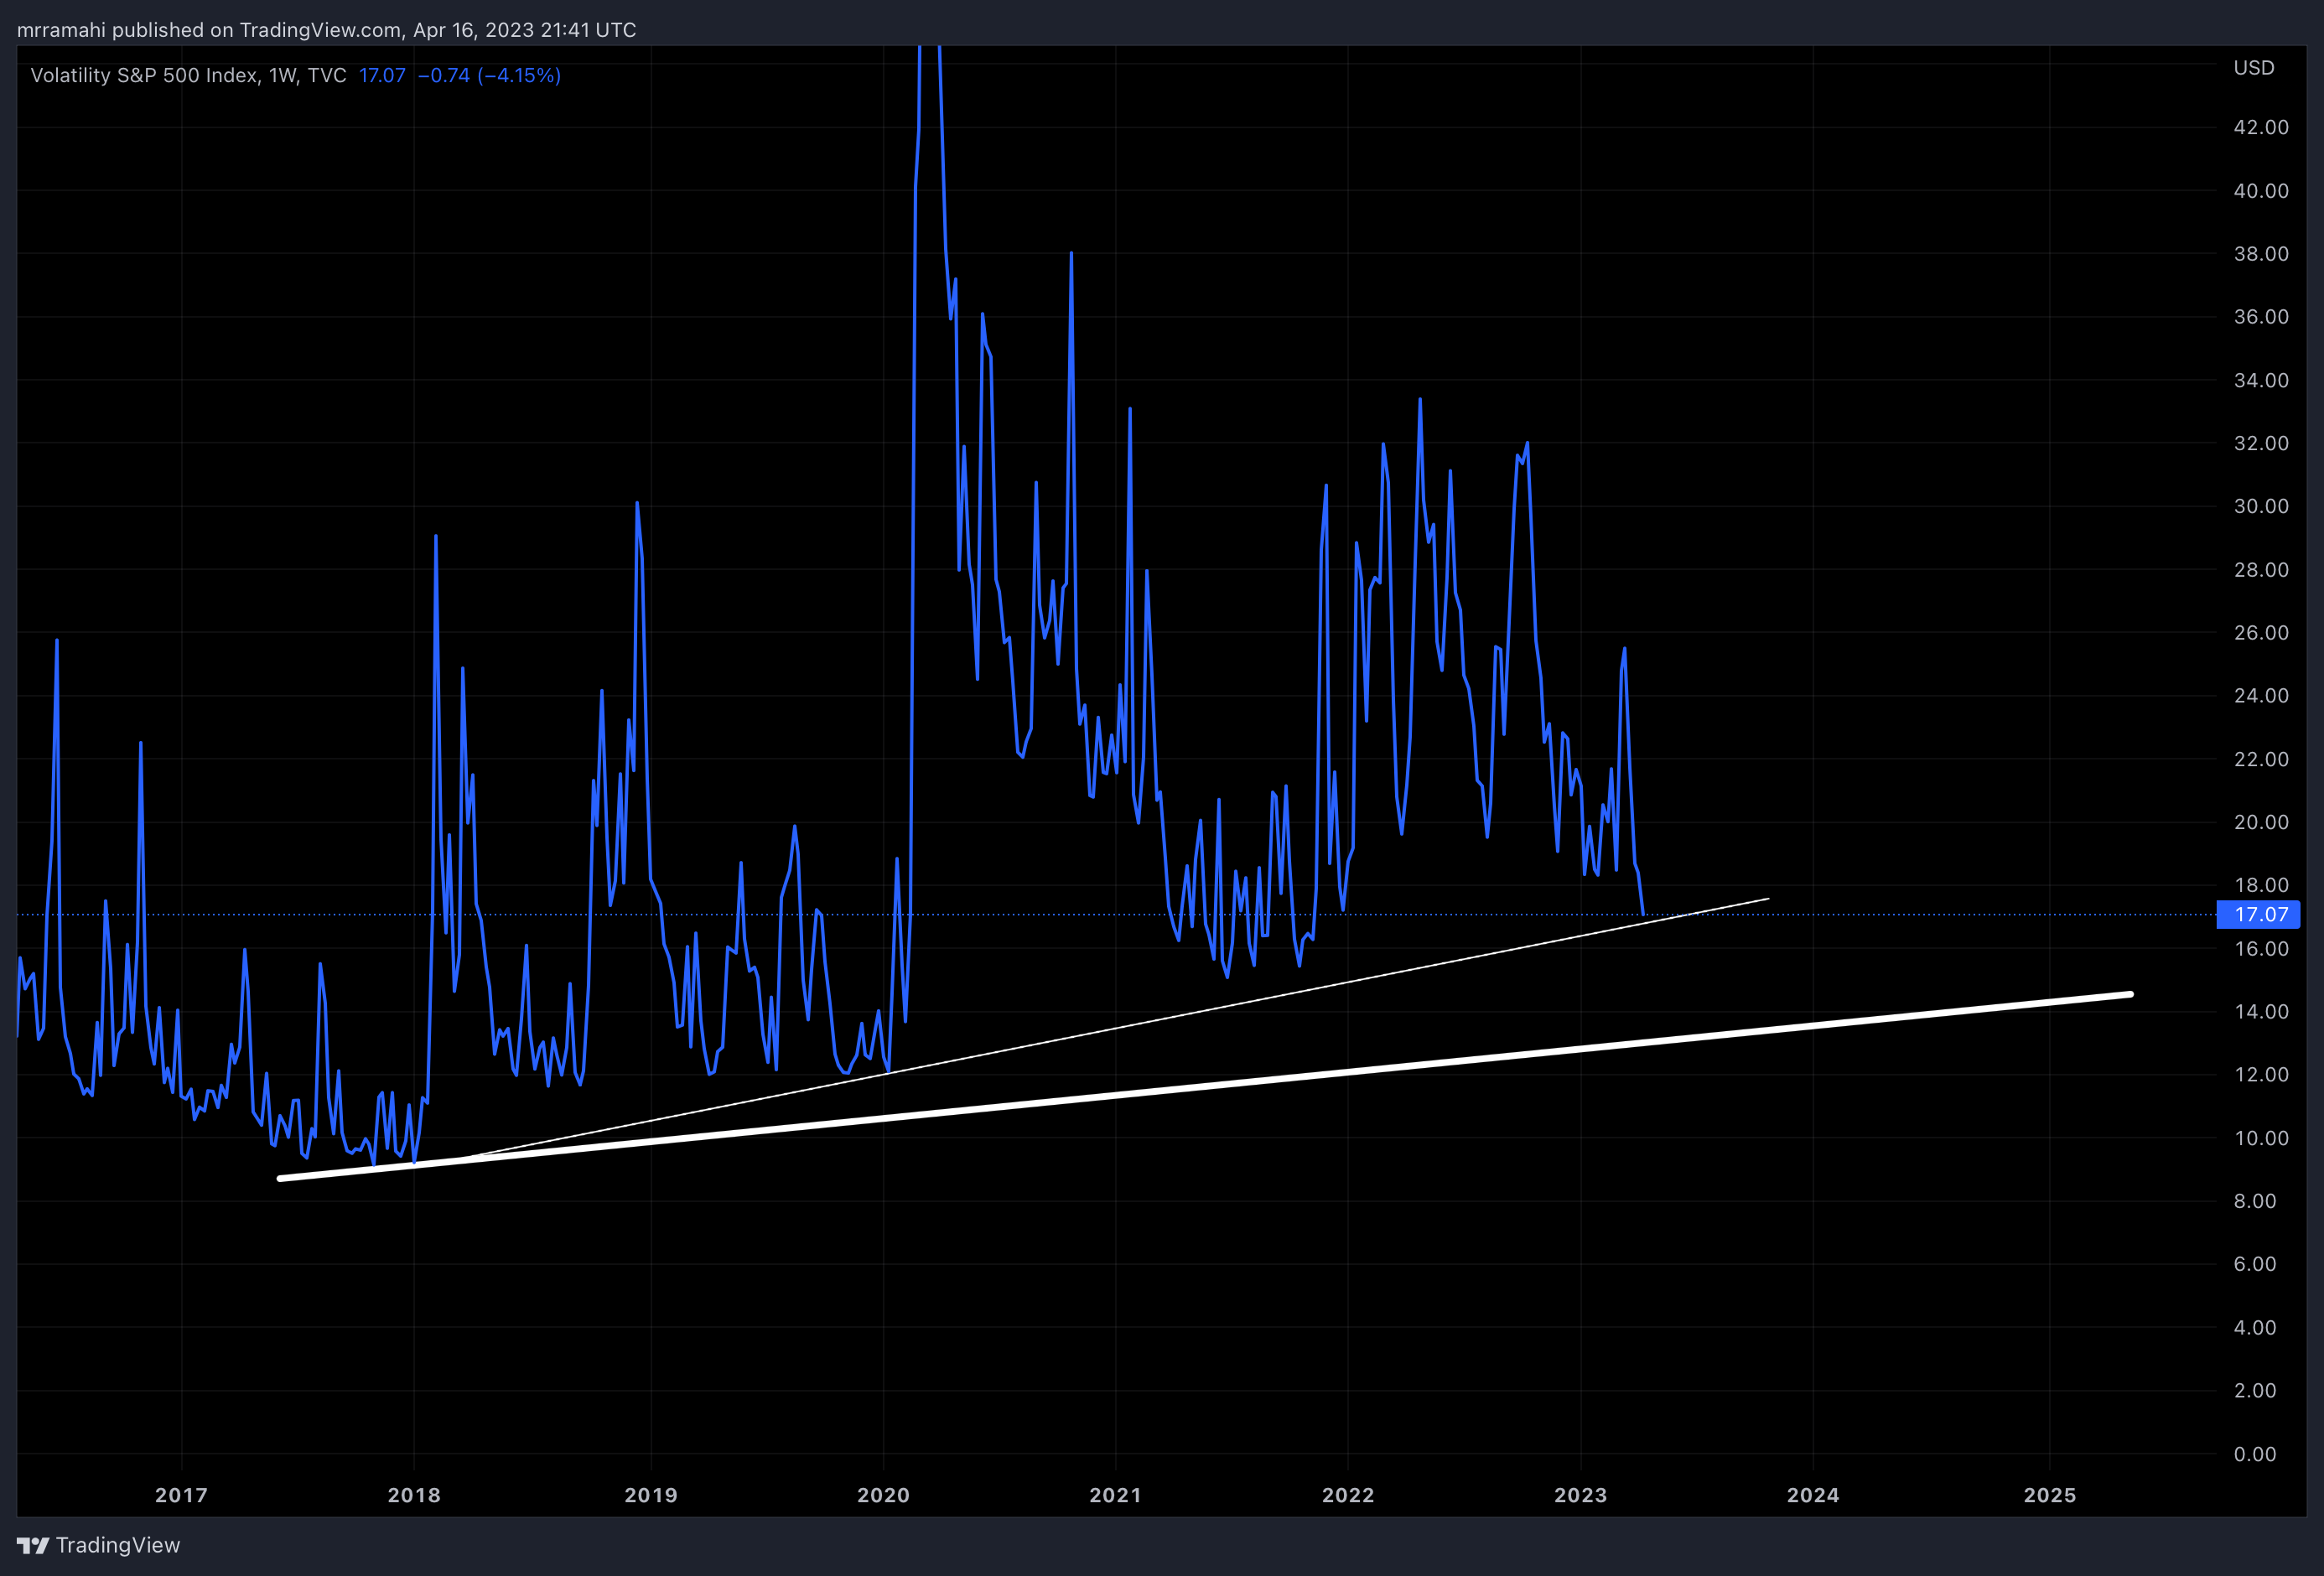2324x1576 pixels.
Task: Click the 2018 label on time axis
Action: click(x=414, y=1495)
